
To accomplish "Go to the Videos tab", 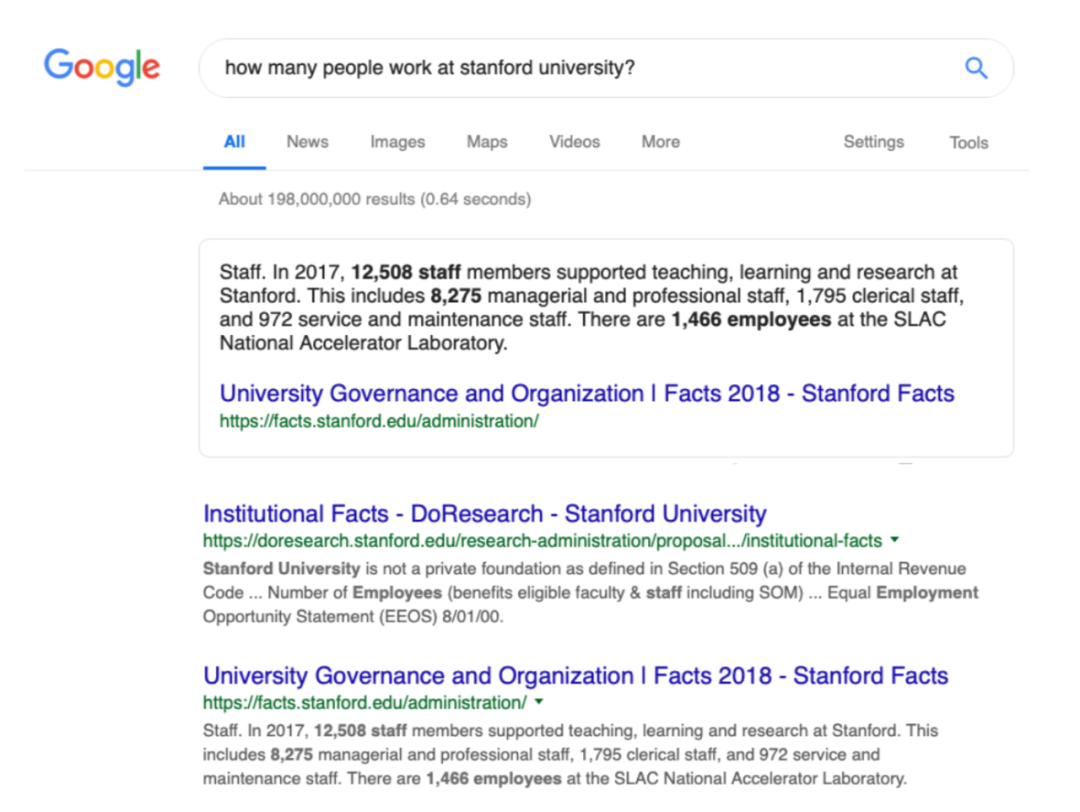I will (574, 142).
